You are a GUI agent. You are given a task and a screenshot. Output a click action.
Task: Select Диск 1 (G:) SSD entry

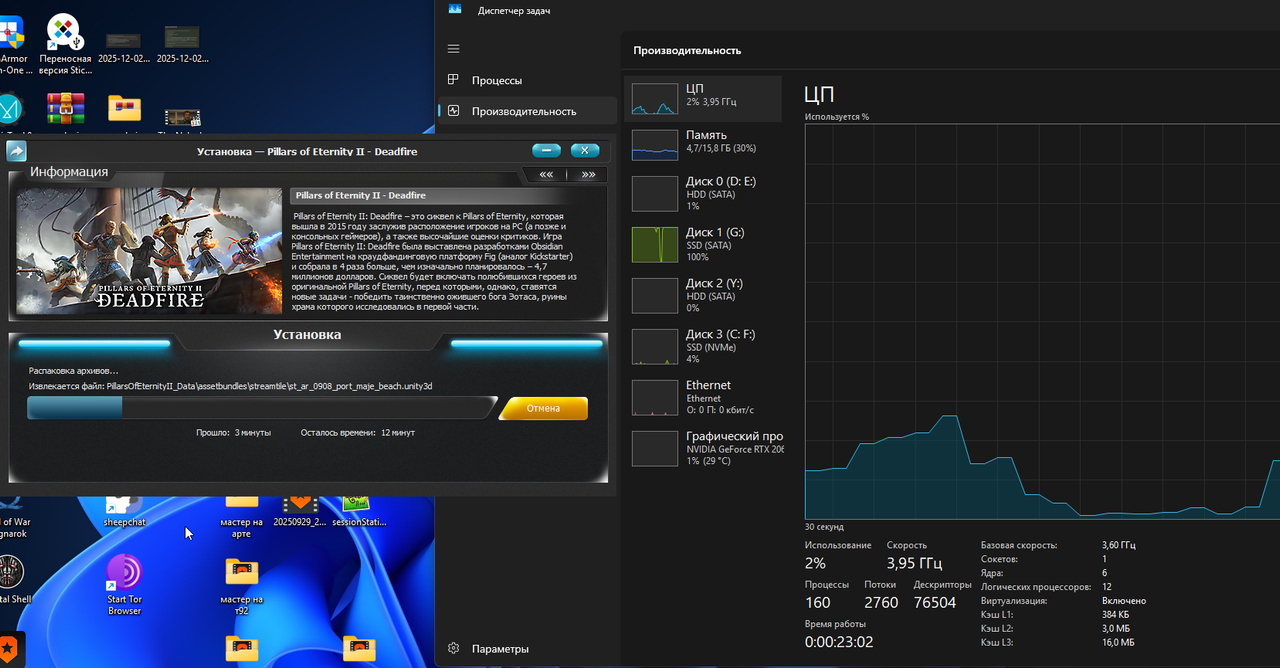(703, 244)
